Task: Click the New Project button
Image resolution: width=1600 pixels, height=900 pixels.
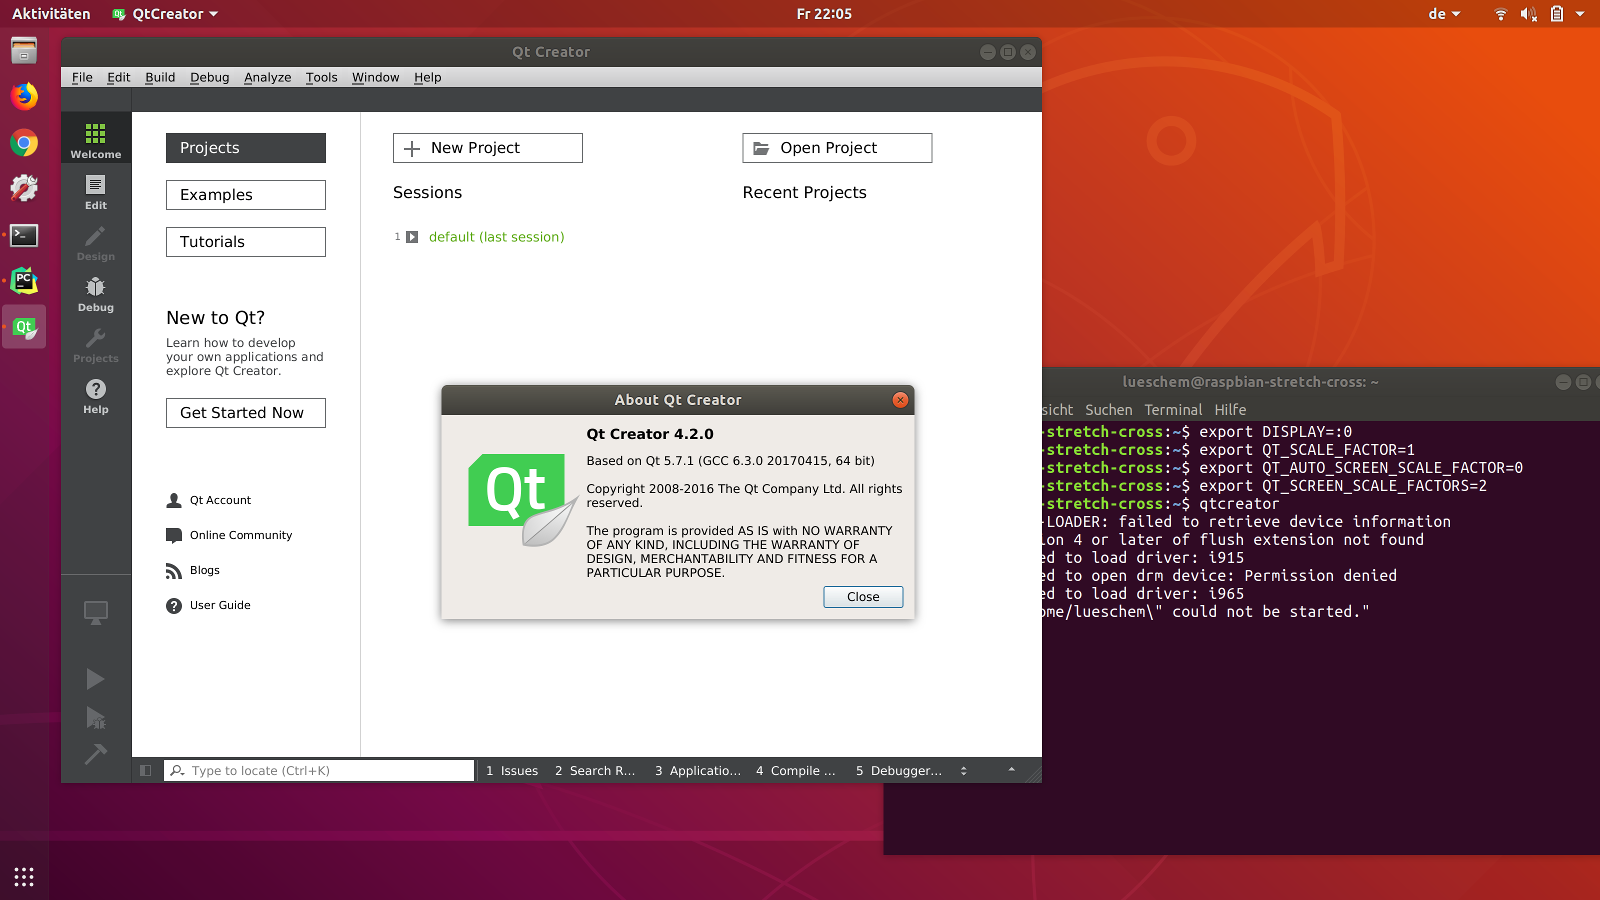Action: (x=488, y=148)
